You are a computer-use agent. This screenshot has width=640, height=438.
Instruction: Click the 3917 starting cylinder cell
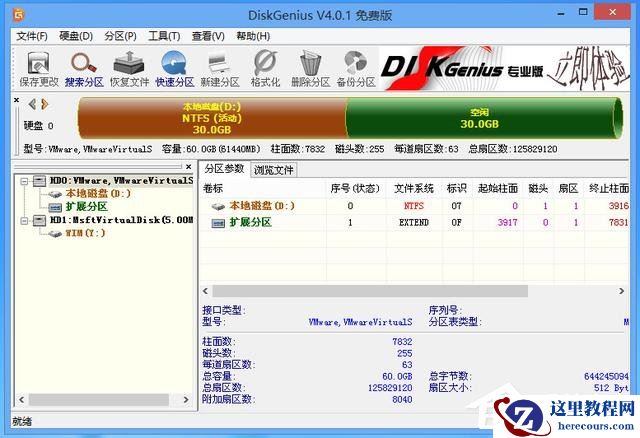pyautogui.click(x=507, y=223)
